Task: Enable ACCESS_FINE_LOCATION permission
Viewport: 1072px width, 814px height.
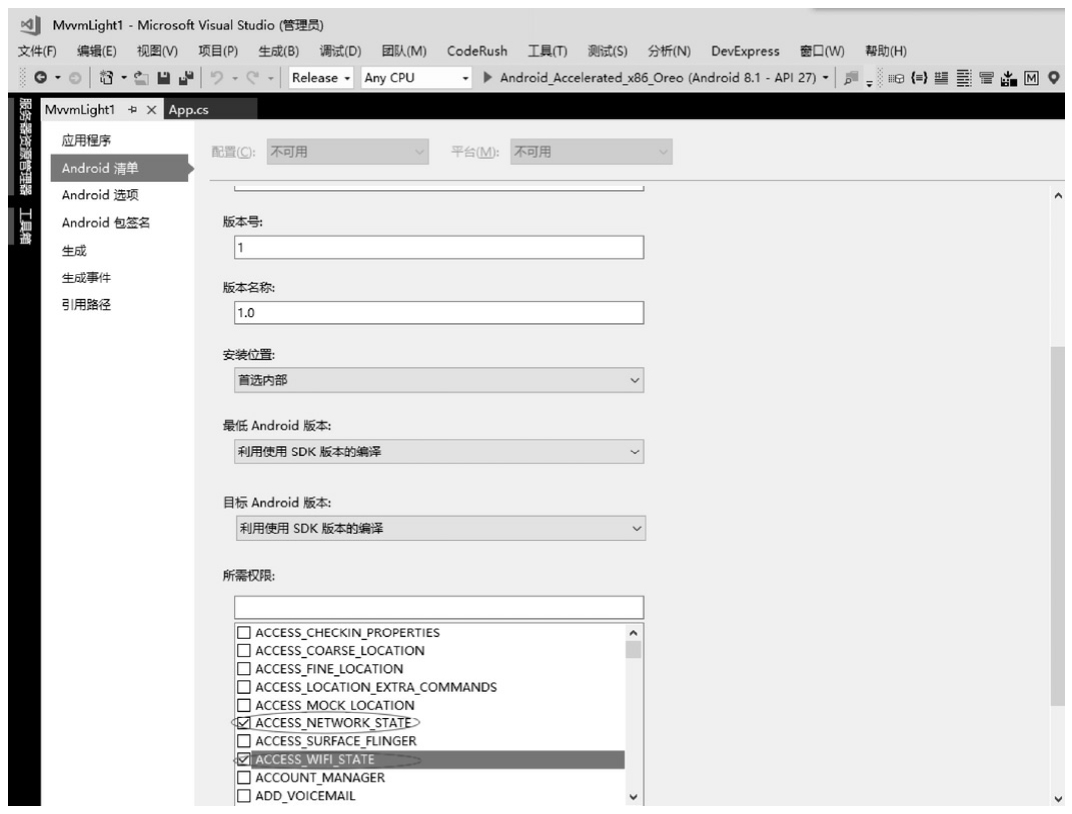Action: 244,668
